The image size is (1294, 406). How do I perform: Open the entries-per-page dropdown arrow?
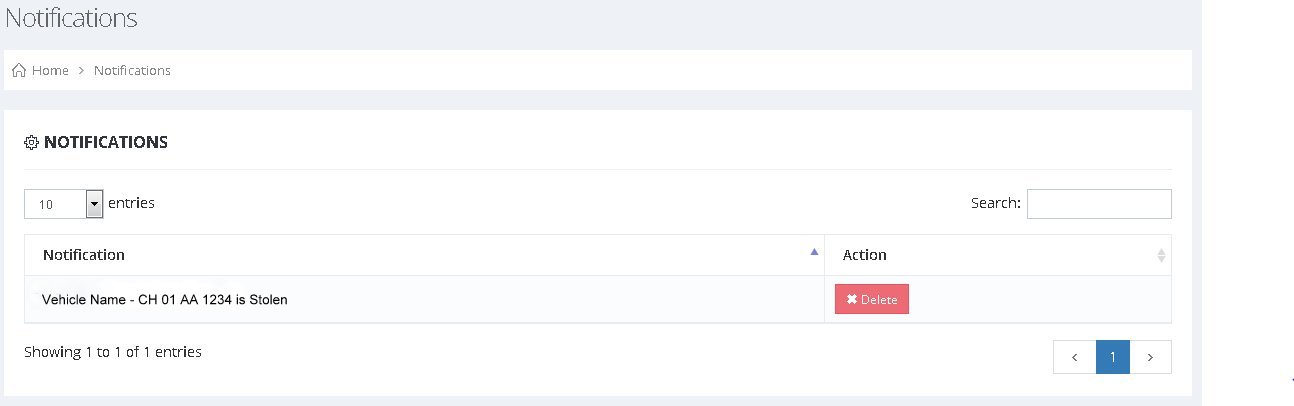[x=95, y=204]
